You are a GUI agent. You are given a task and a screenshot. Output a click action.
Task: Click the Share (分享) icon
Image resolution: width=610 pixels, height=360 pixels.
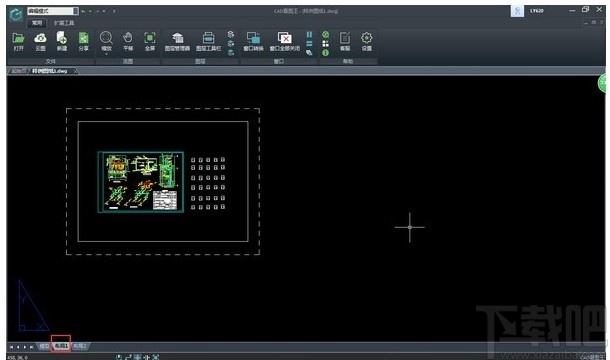tap(84, 42)
